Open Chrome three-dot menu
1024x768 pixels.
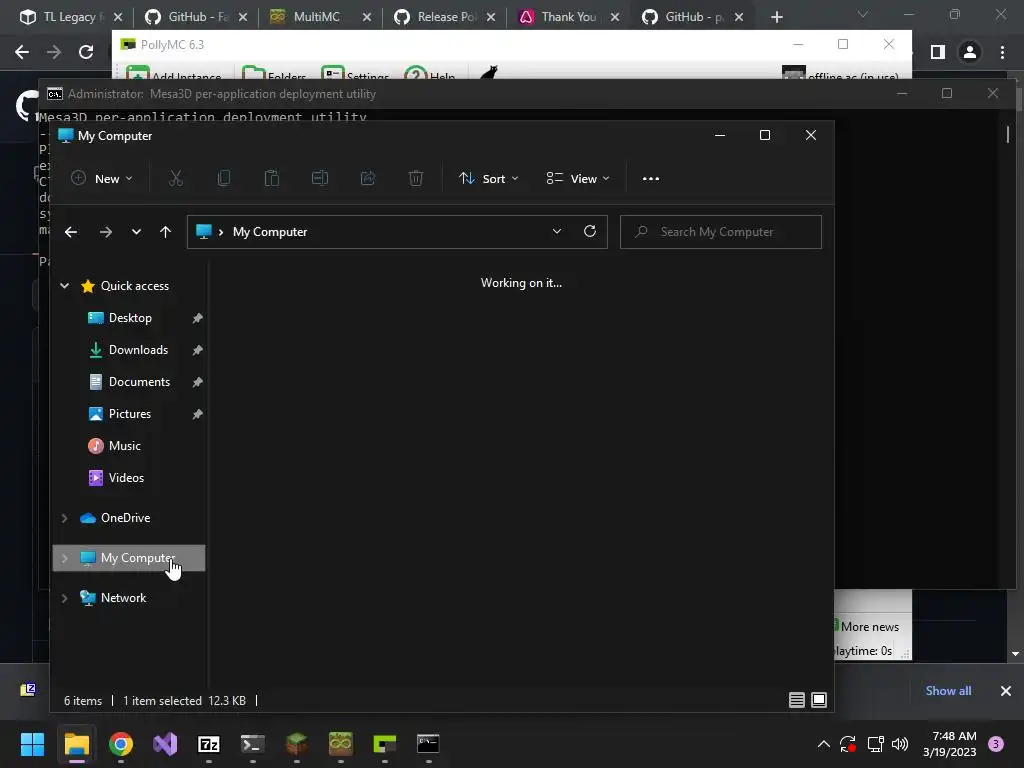coord(1002,52)
